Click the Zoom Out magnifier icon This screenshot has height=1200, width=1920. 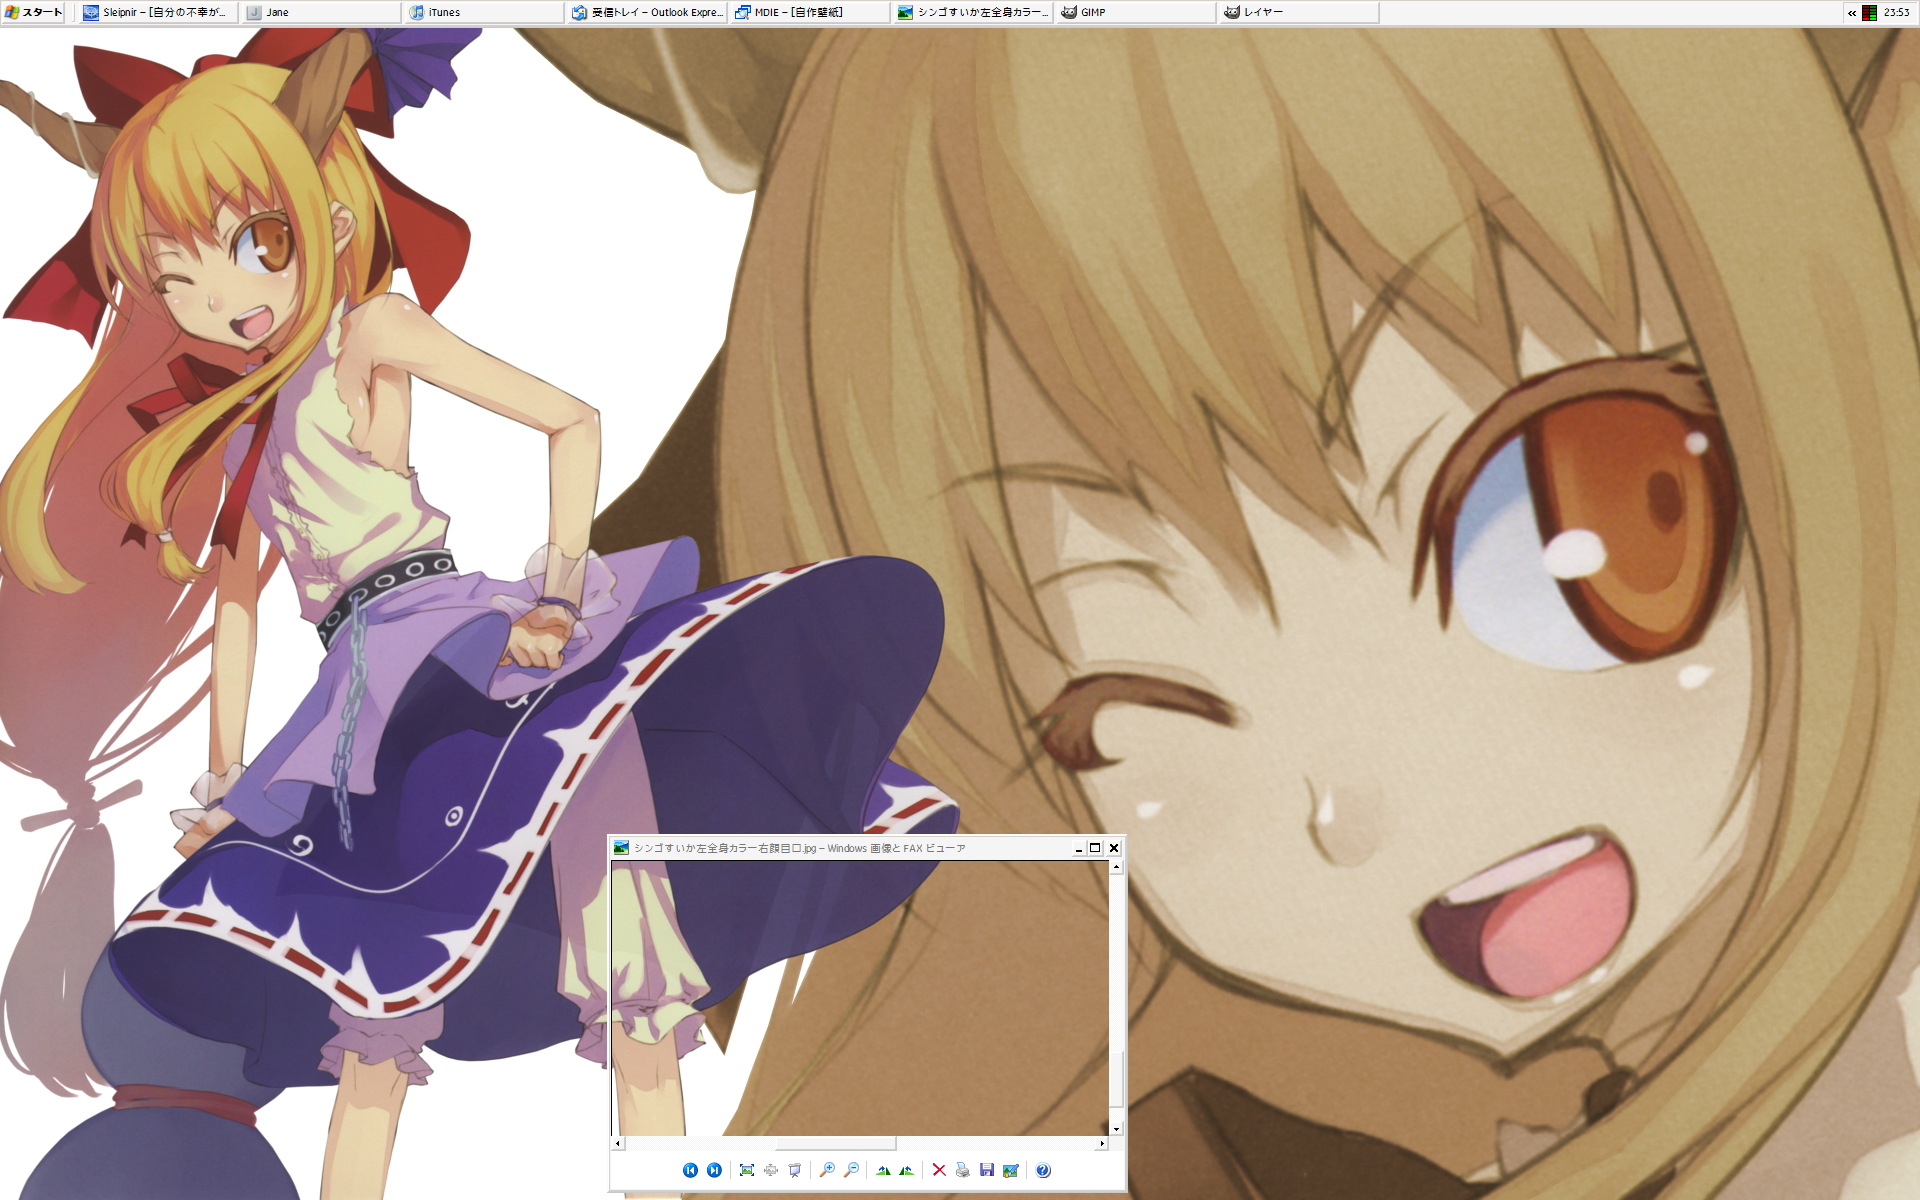[x=851, y=1170]
